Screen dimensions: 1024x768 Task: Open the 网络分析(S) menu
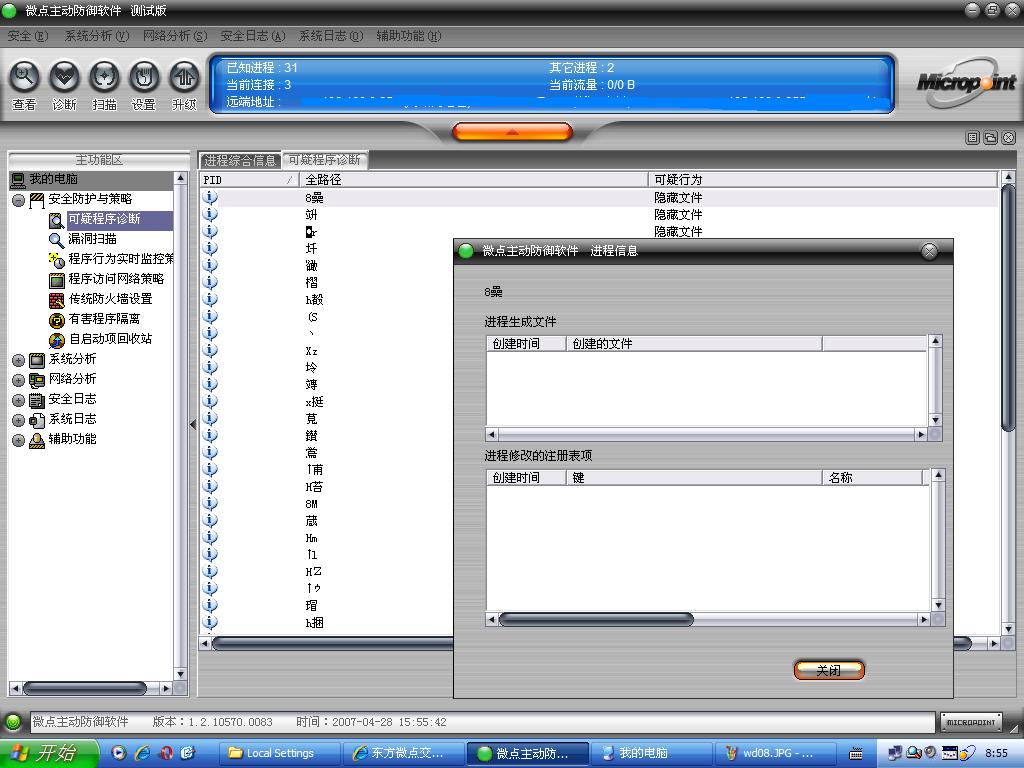tap(174, 36)
